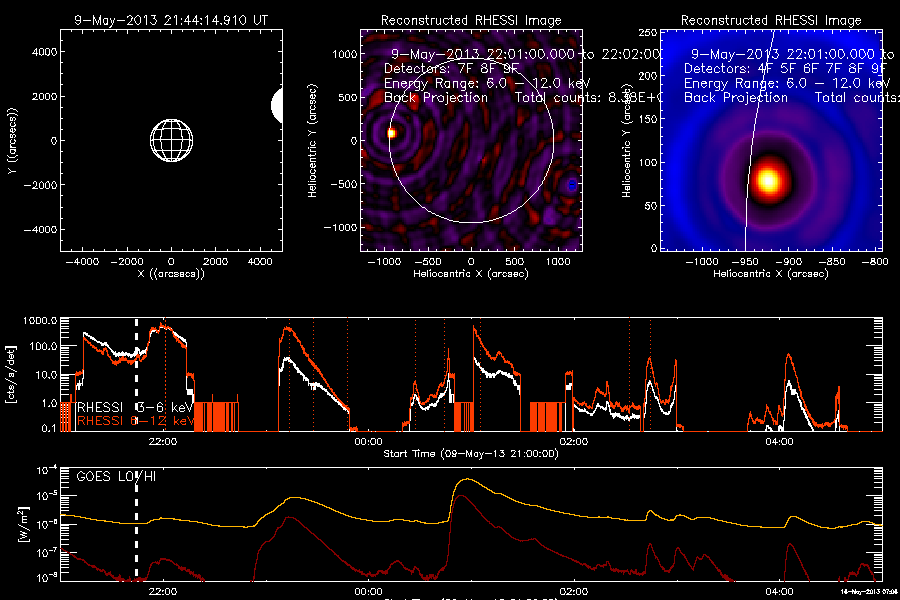
Task: Click the bright flare source in the full-disk RHESSI image
Action: [x=391, y=133]
